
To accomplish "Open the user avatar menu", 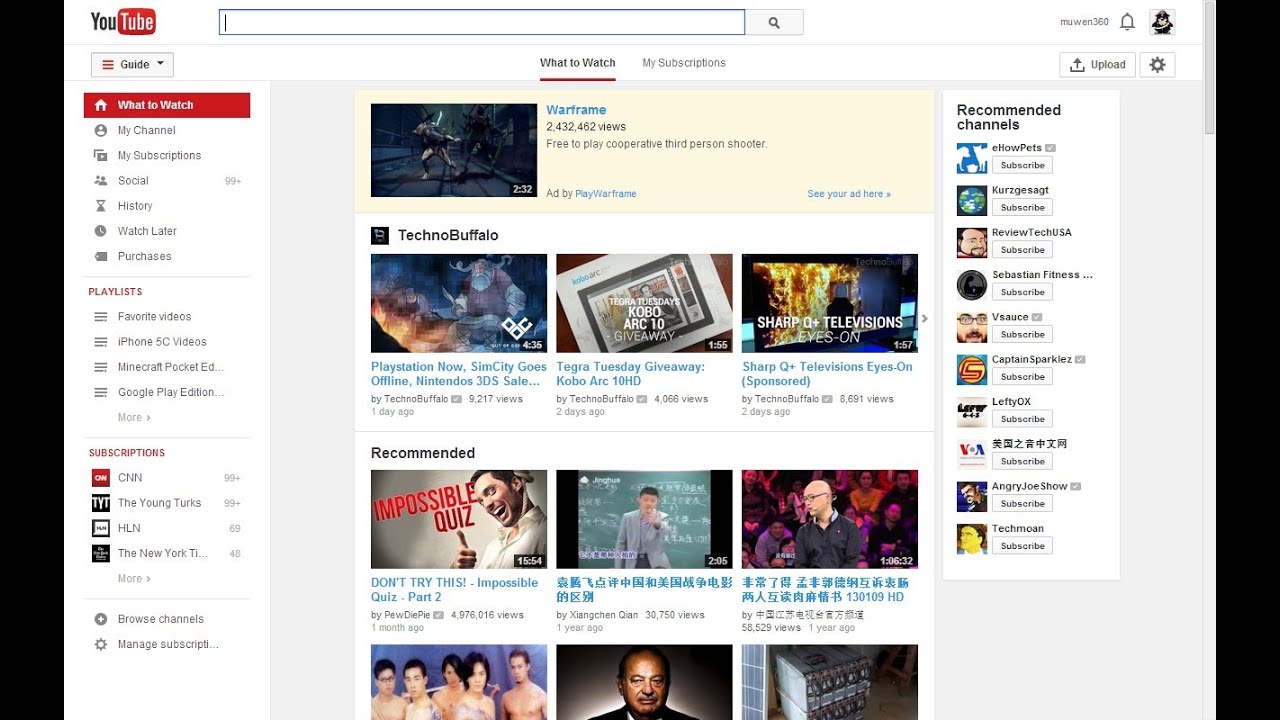I will pos(1162,22).
